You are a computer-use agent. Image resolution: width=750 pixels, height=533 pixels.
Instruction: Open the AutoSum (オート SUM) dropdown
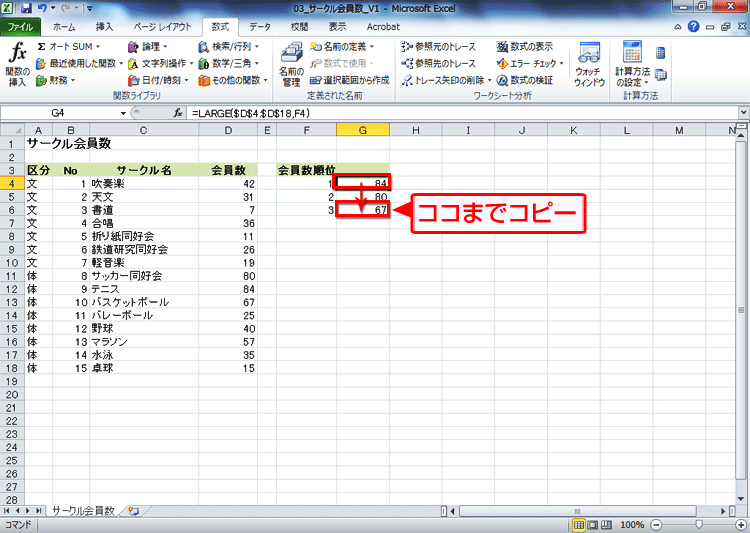(x=68, y=46)
